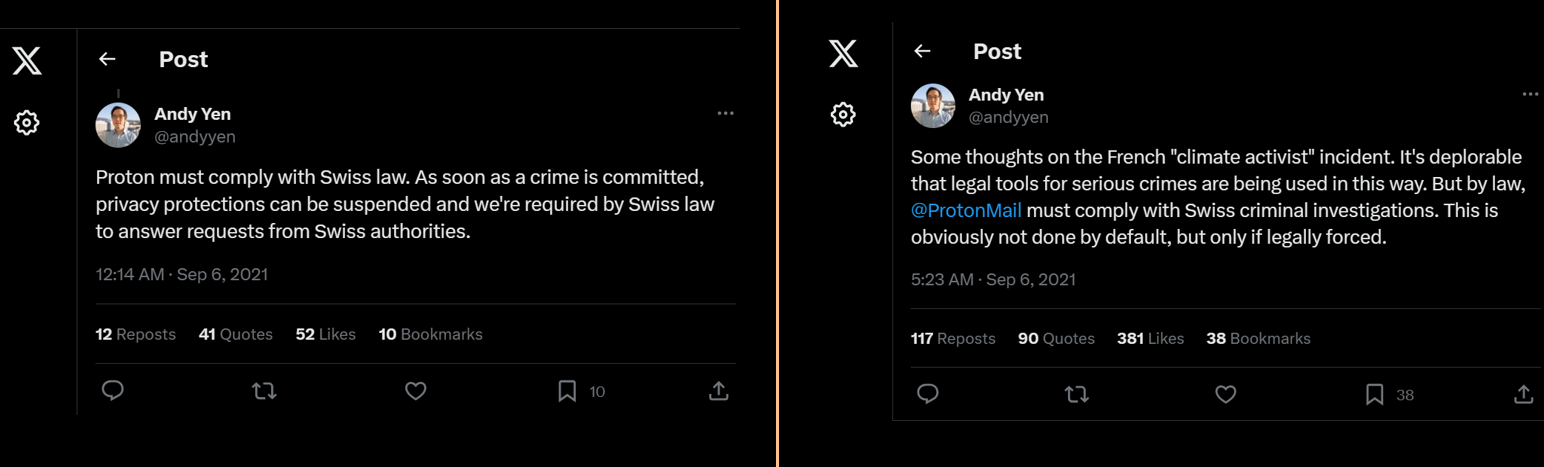
Task: Share the French climate activist post
Action: point(1524,394)
